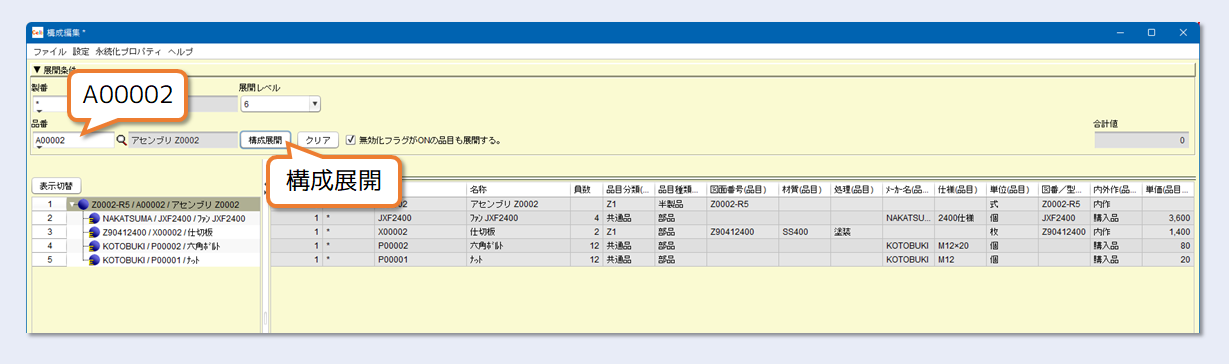Viewport: 1229px width, 364px height.
Task: Click the 製番 input field containing asterisk
Action: click(x=49, y=103)
